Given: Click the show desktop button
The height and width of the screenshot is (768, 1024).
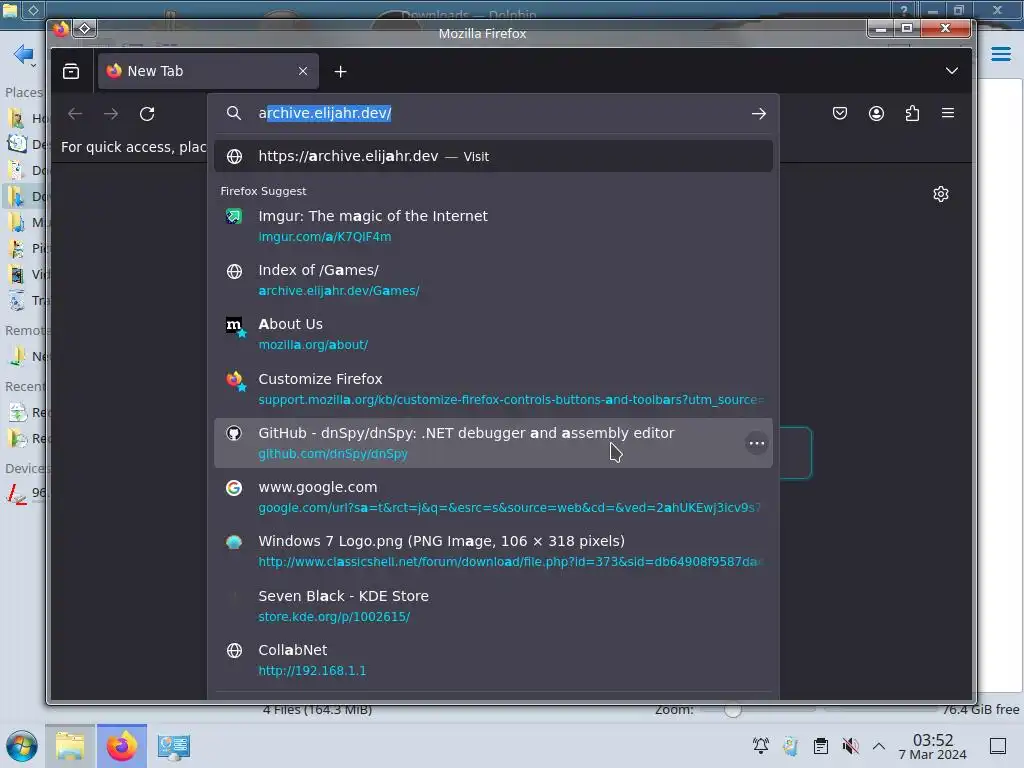Looking at the screenshot, I should point(997,746).
